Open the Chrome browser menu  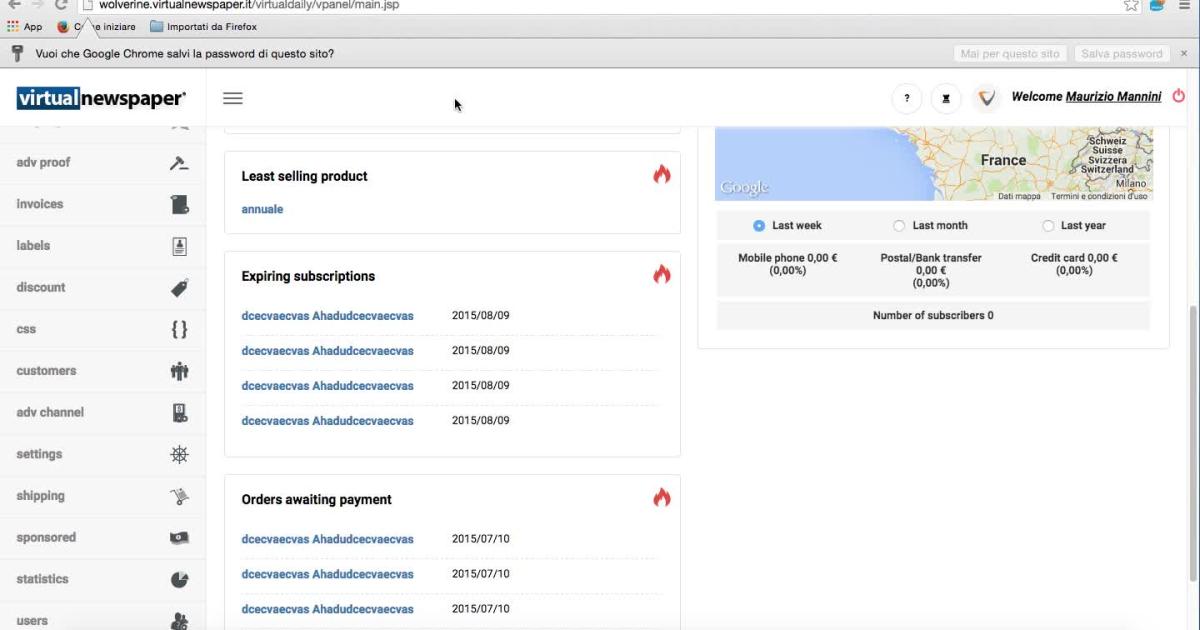point(1184,5)
